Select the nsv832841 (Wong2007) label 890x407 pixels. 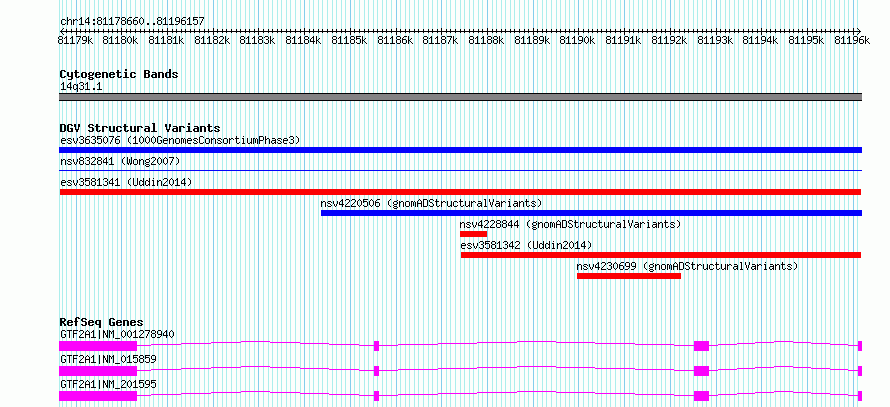120,162
